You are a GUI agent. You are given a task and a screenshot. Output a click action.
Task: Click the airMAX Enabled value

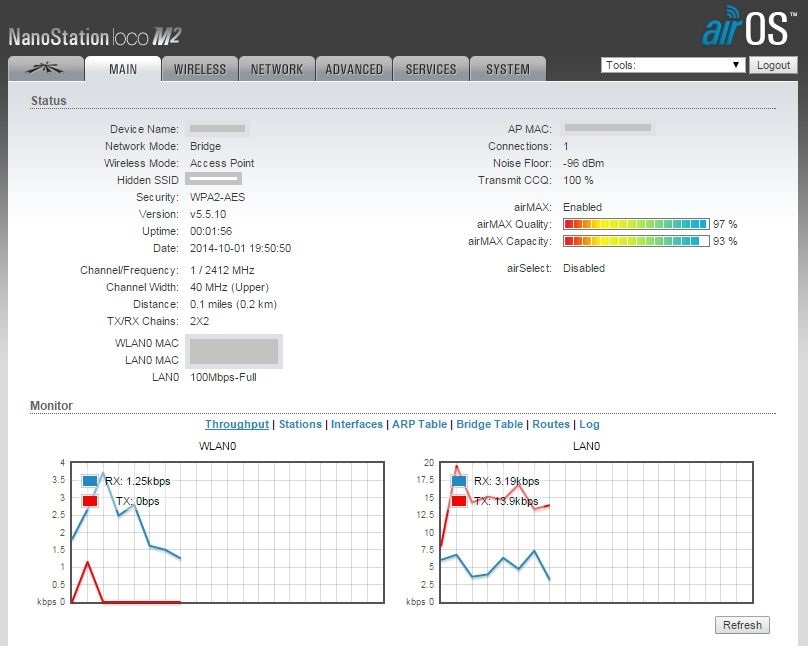click(582, 207)
